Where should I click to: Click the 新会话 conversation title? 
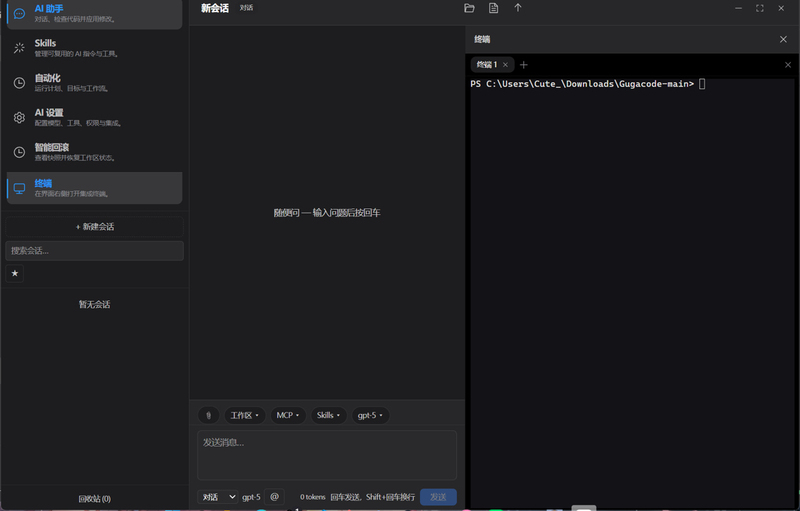(215, 8)
